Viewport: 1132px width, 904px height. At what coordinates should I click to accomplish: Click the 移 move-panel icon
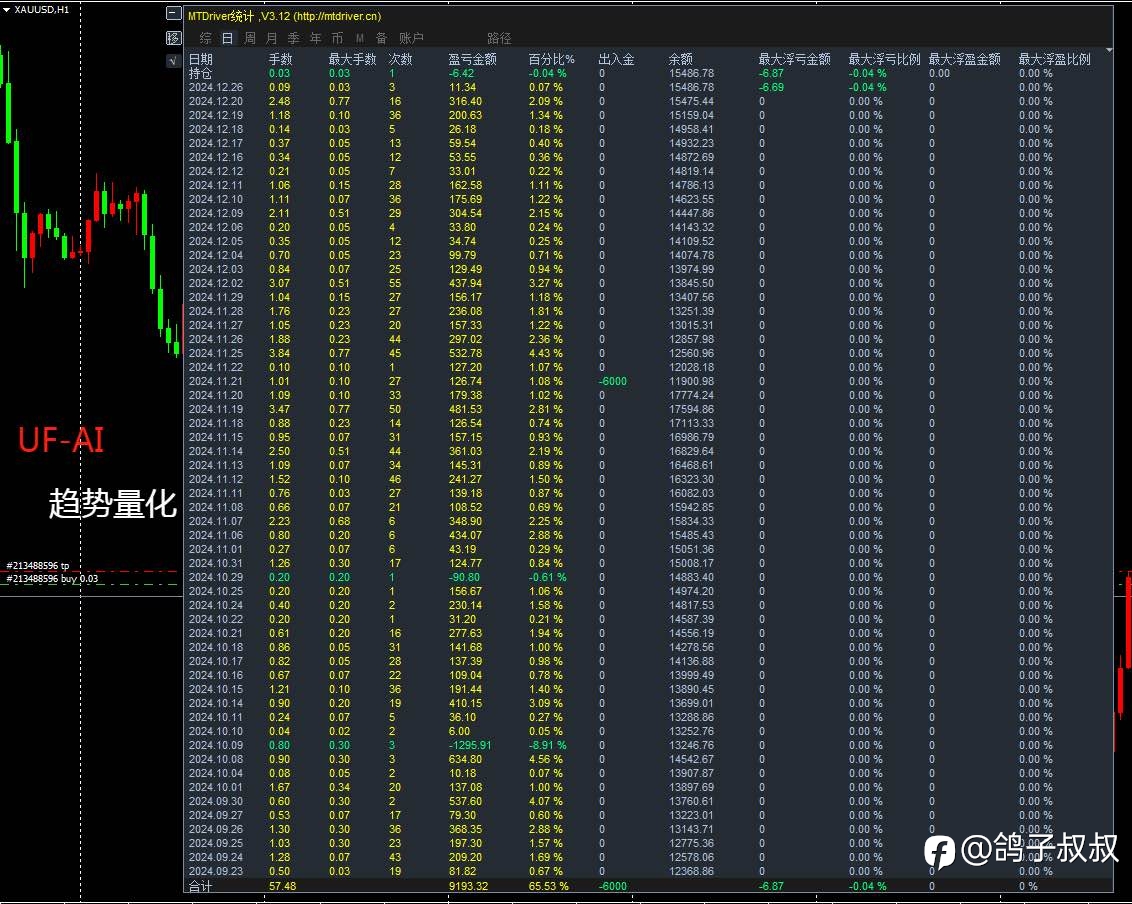click(173, 38)
